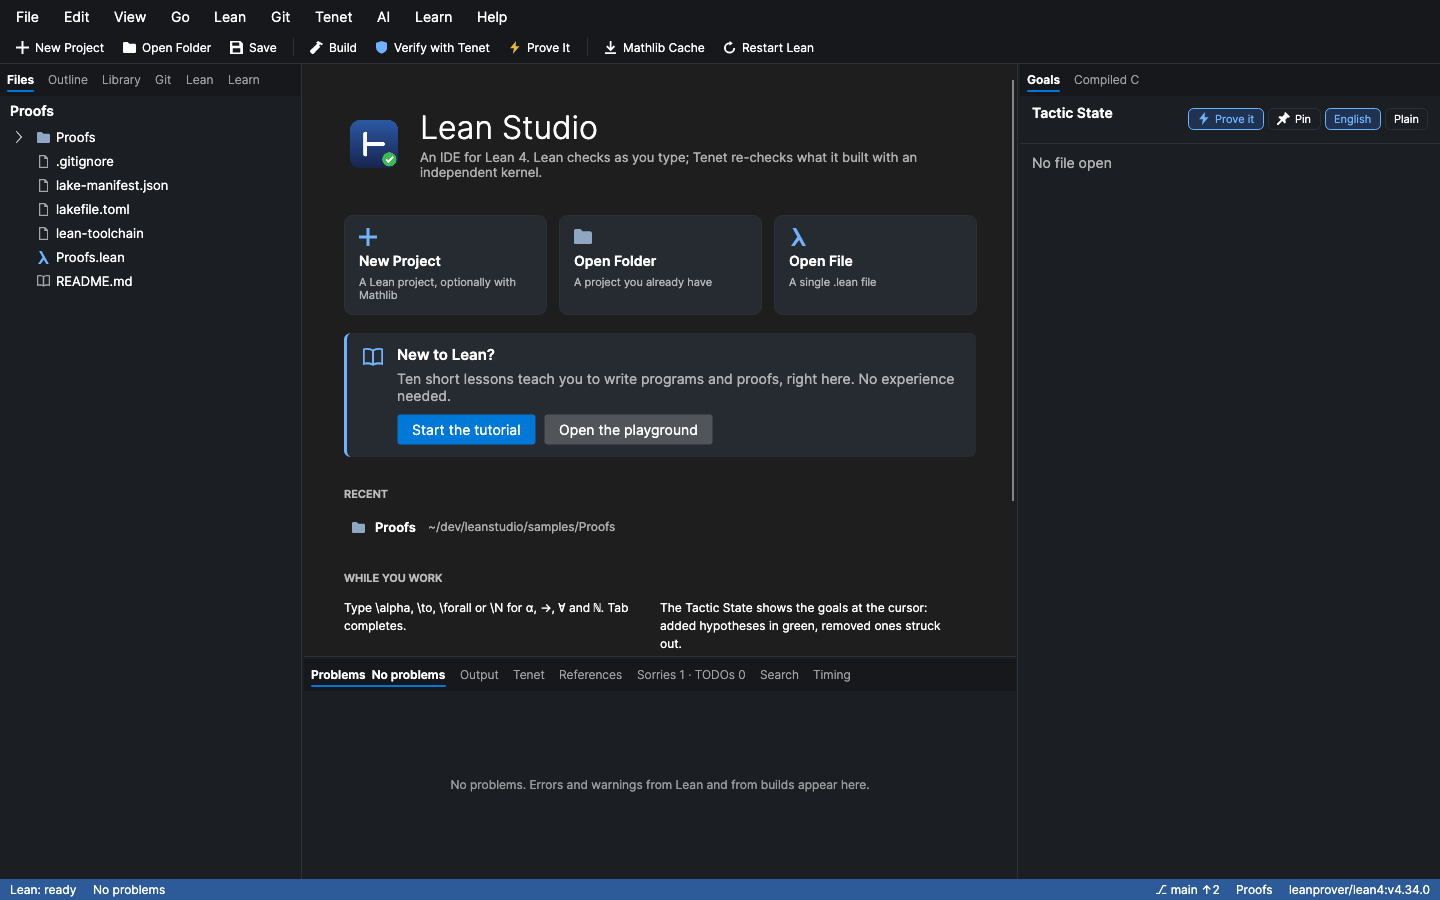Switch to the Goals tab

tap(1043, 80)
